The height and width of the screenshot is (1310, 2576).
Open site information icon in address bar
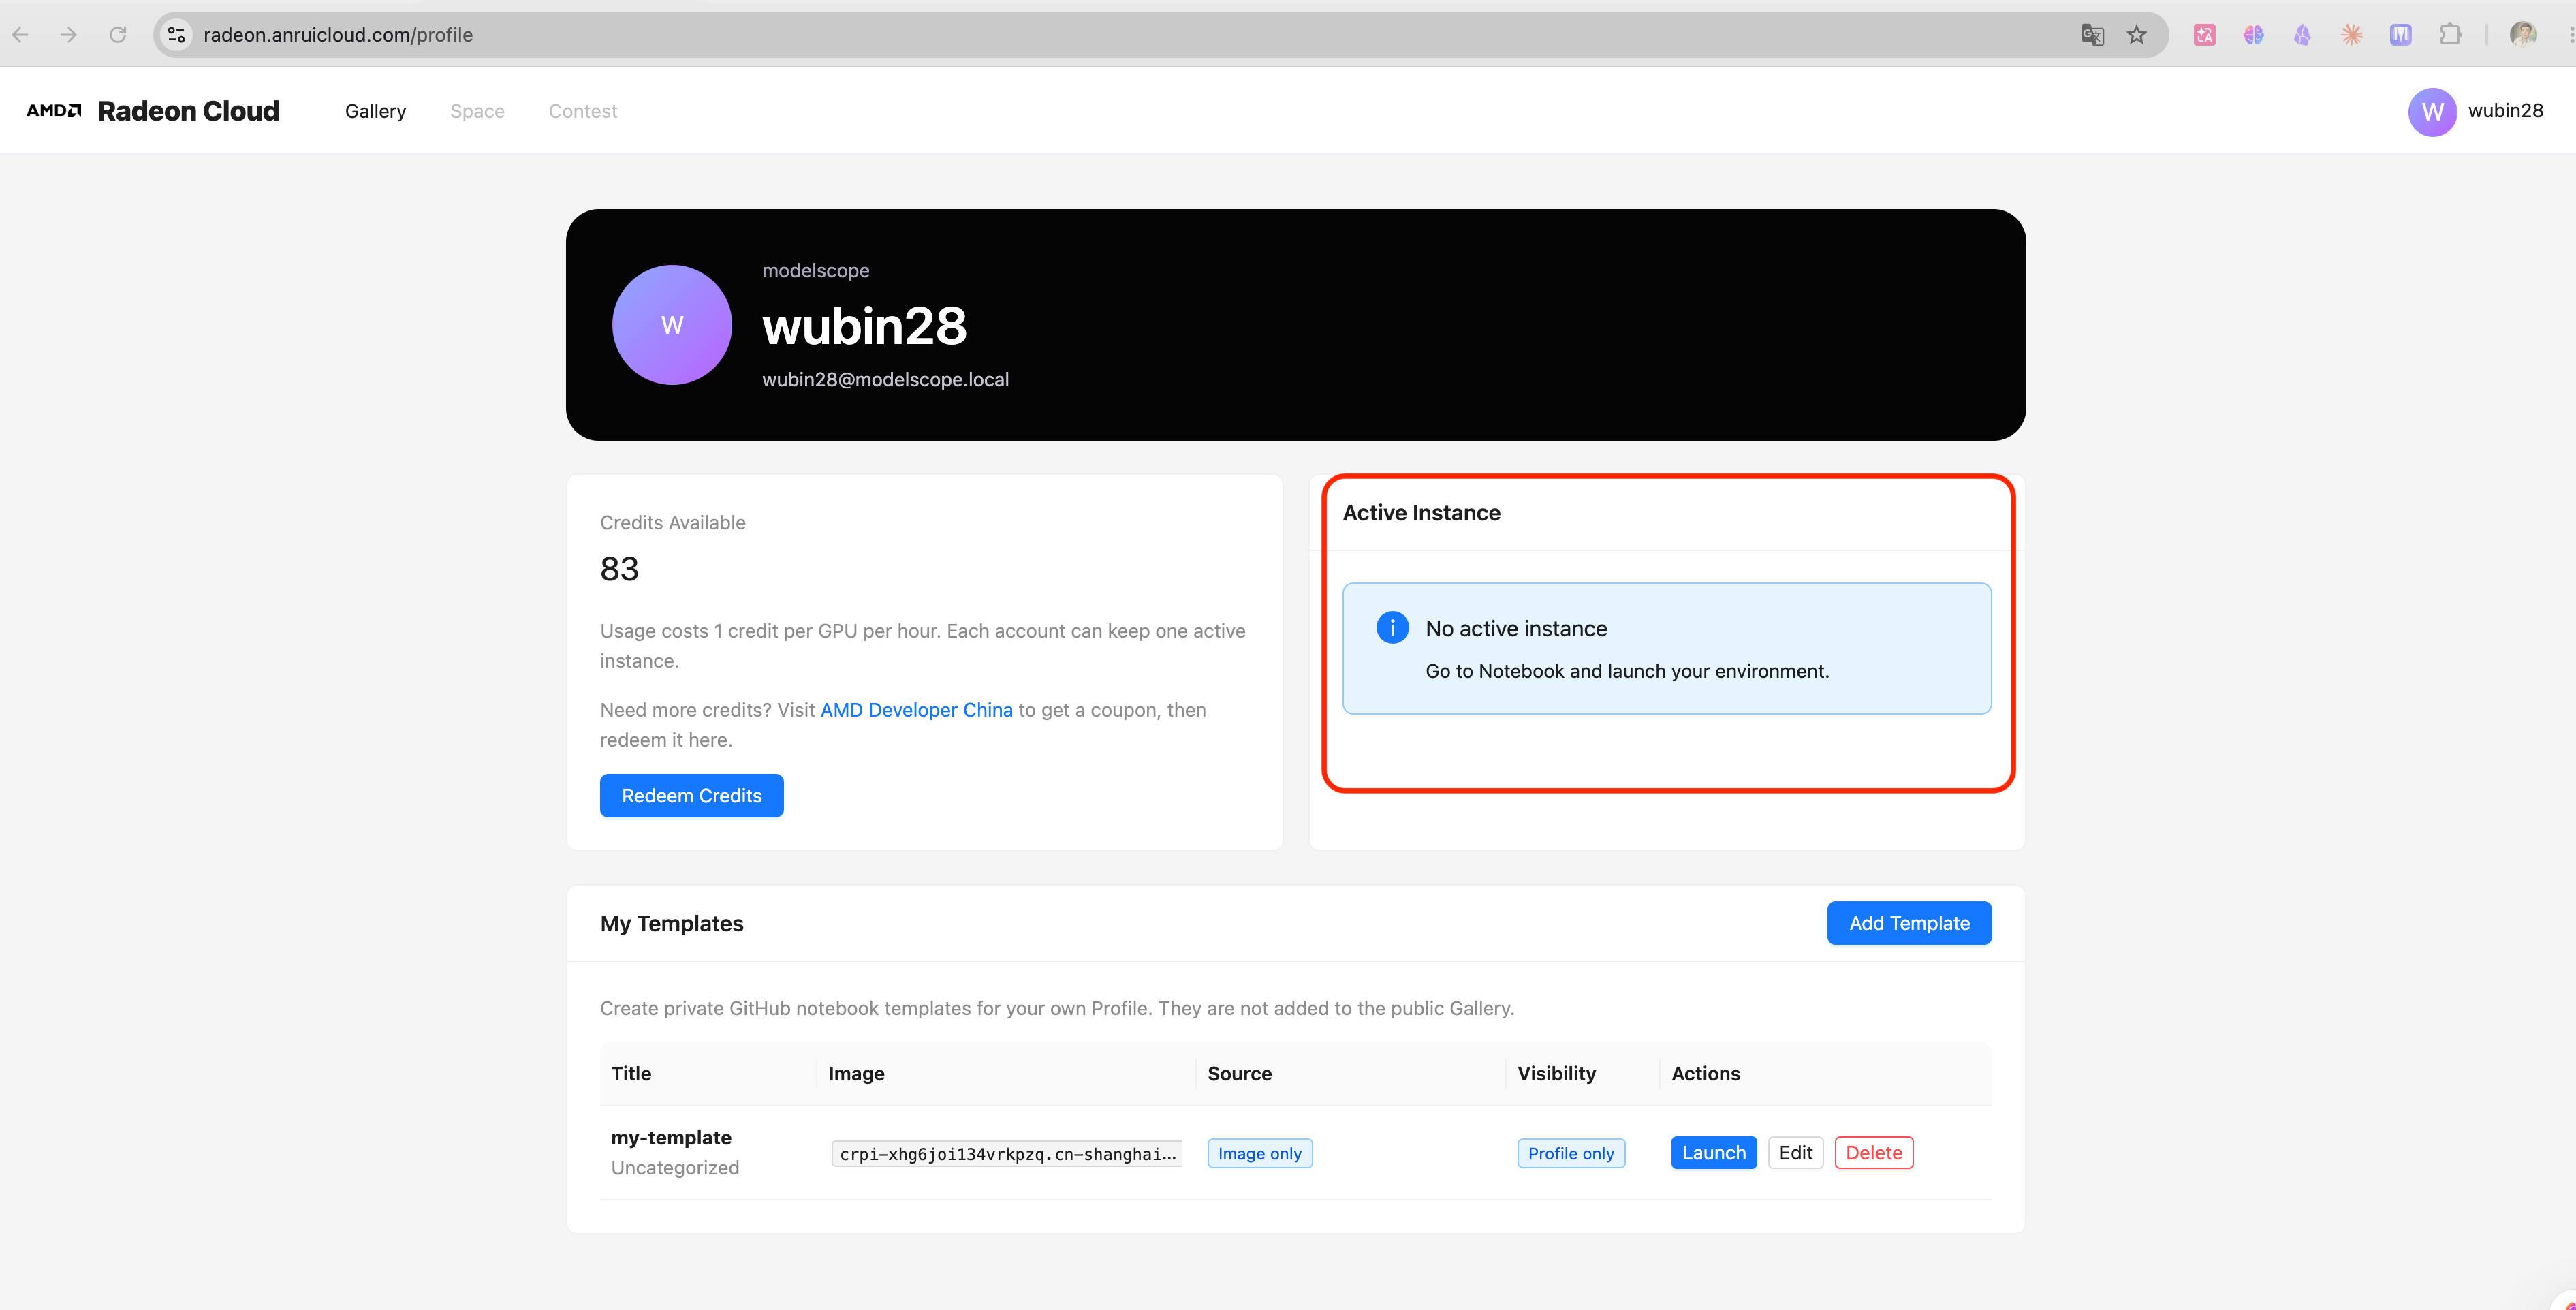point(177,35)
